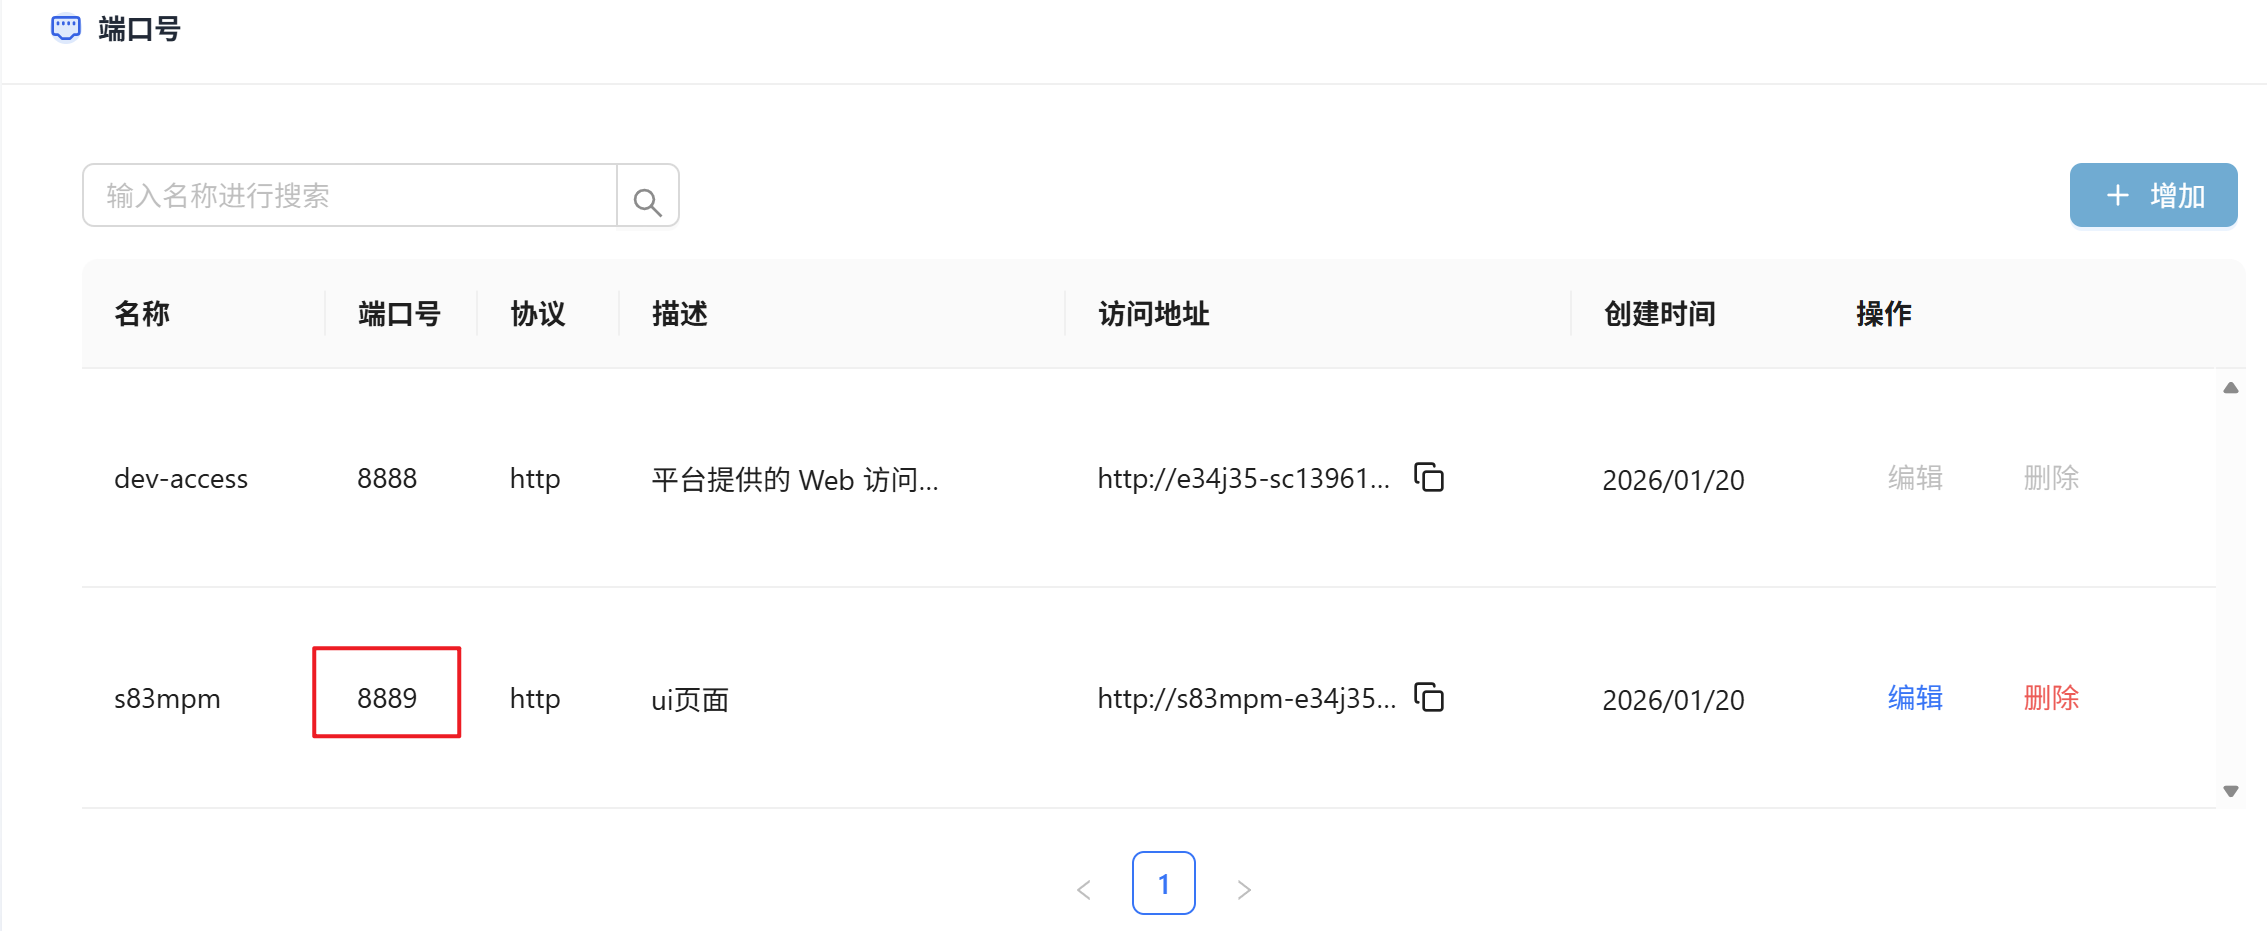This screenshot has width=2267, height=931.
Task: Click the next page arrow
Action: point(1243,887)
